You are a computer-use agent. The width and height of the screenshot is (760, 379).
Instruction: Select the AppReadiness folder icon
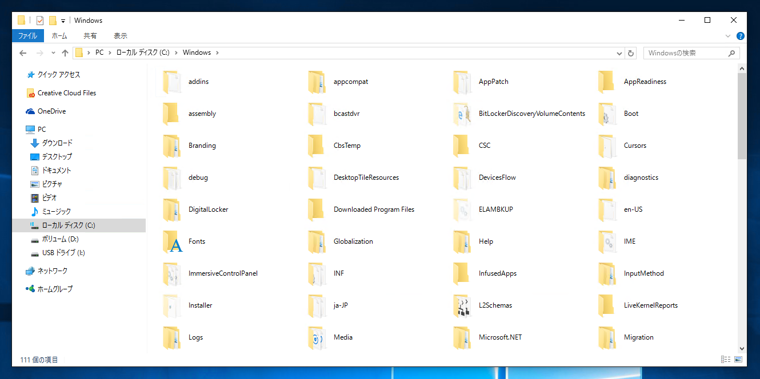(607, 82)
